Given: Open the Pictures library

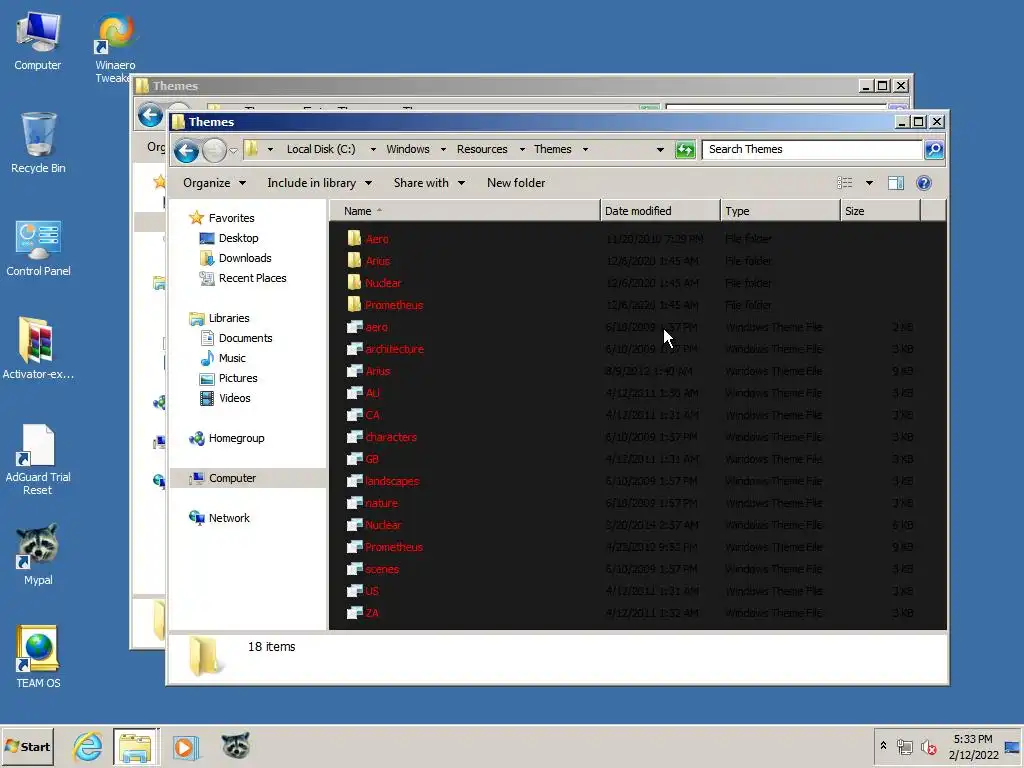Looking at the screenshot, I should pos(228,378).
